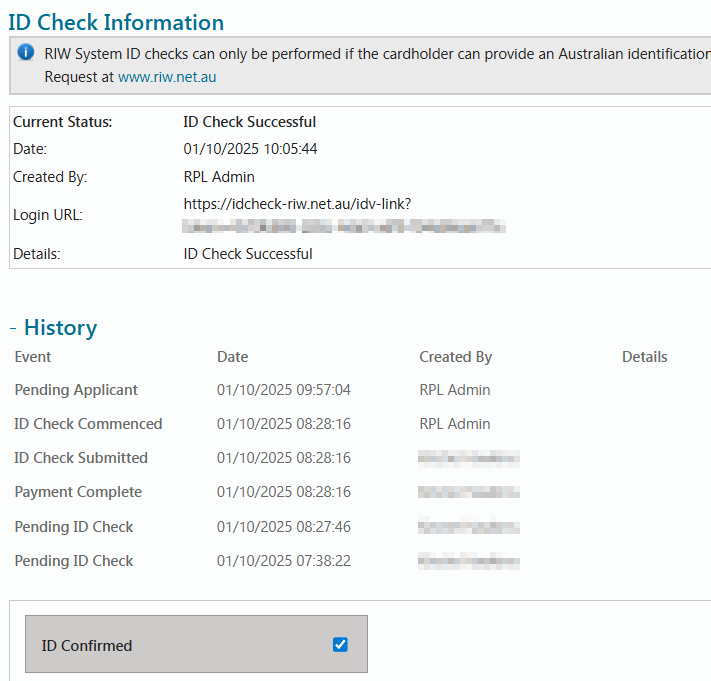711x681 pixels.
Task: Open the www.riw.net.au link
Action: click(167, 76)
